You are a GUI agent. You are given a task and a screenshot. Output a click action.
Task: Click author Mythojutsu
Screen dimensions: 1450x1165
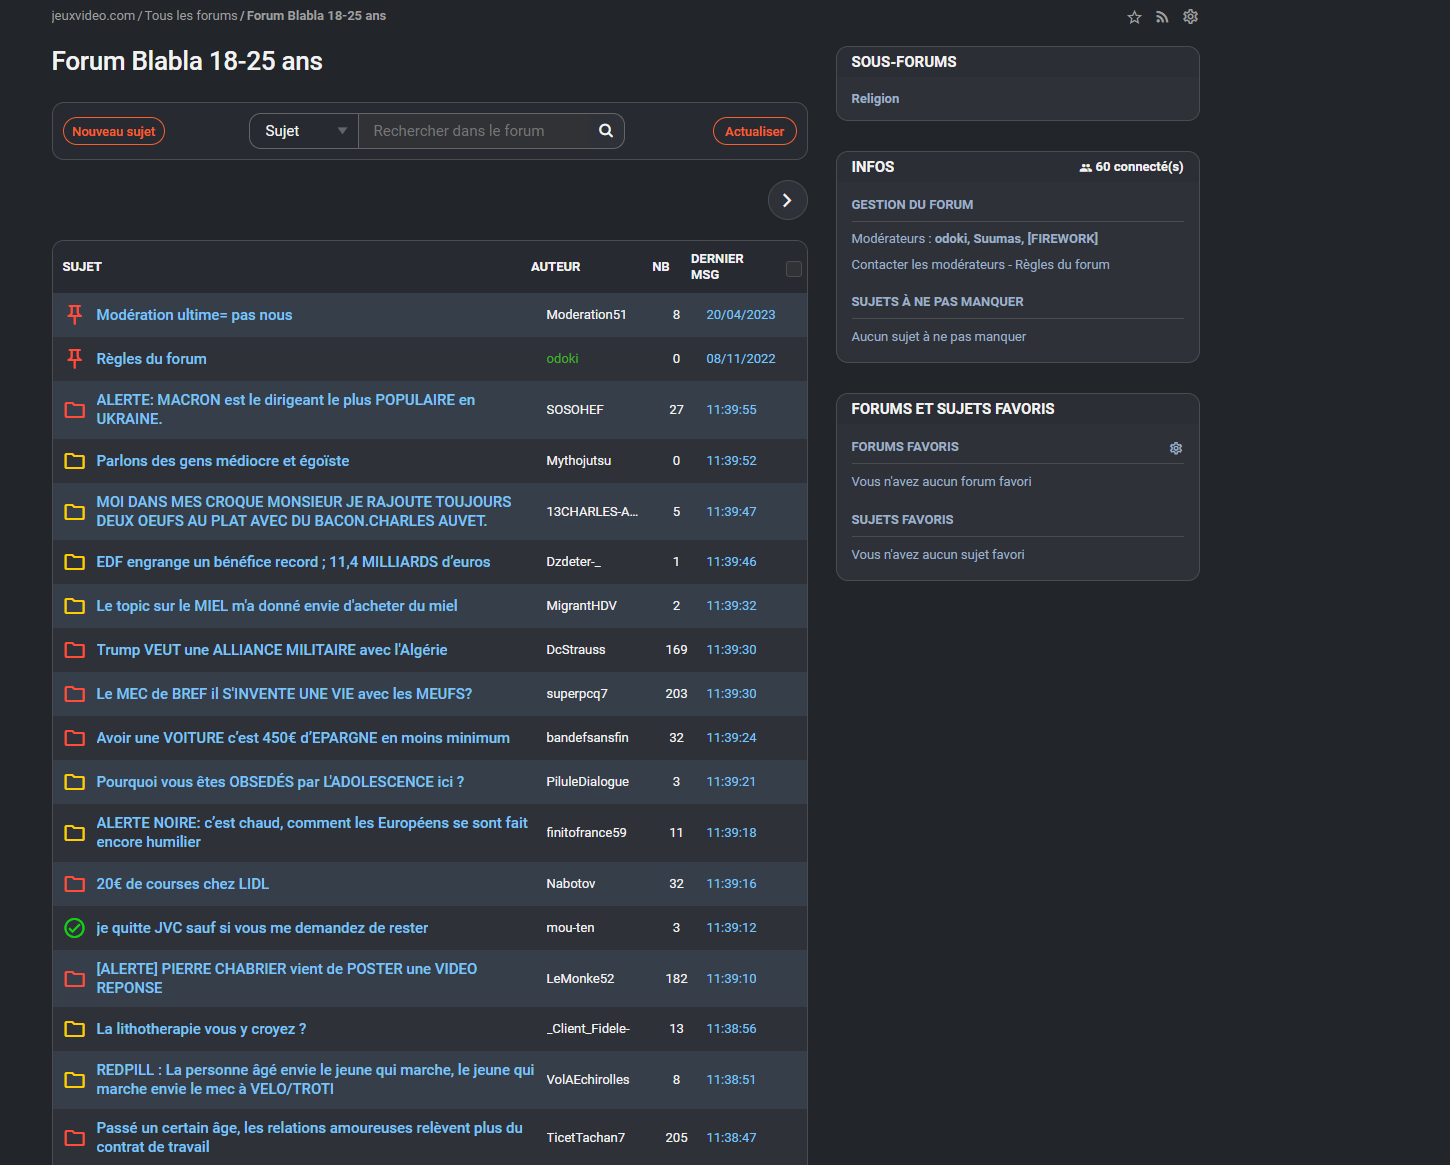pyautogui.click(x=579, y=461)
